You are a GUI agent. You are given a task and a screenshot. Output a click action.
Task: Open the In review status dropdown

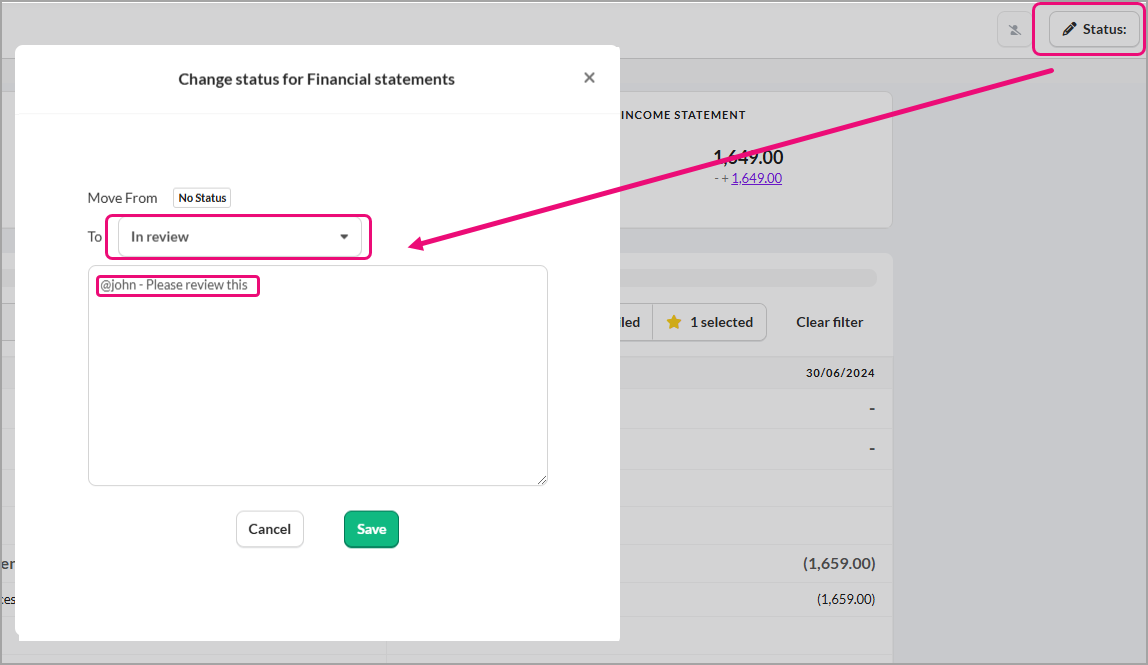coord(239,237)
